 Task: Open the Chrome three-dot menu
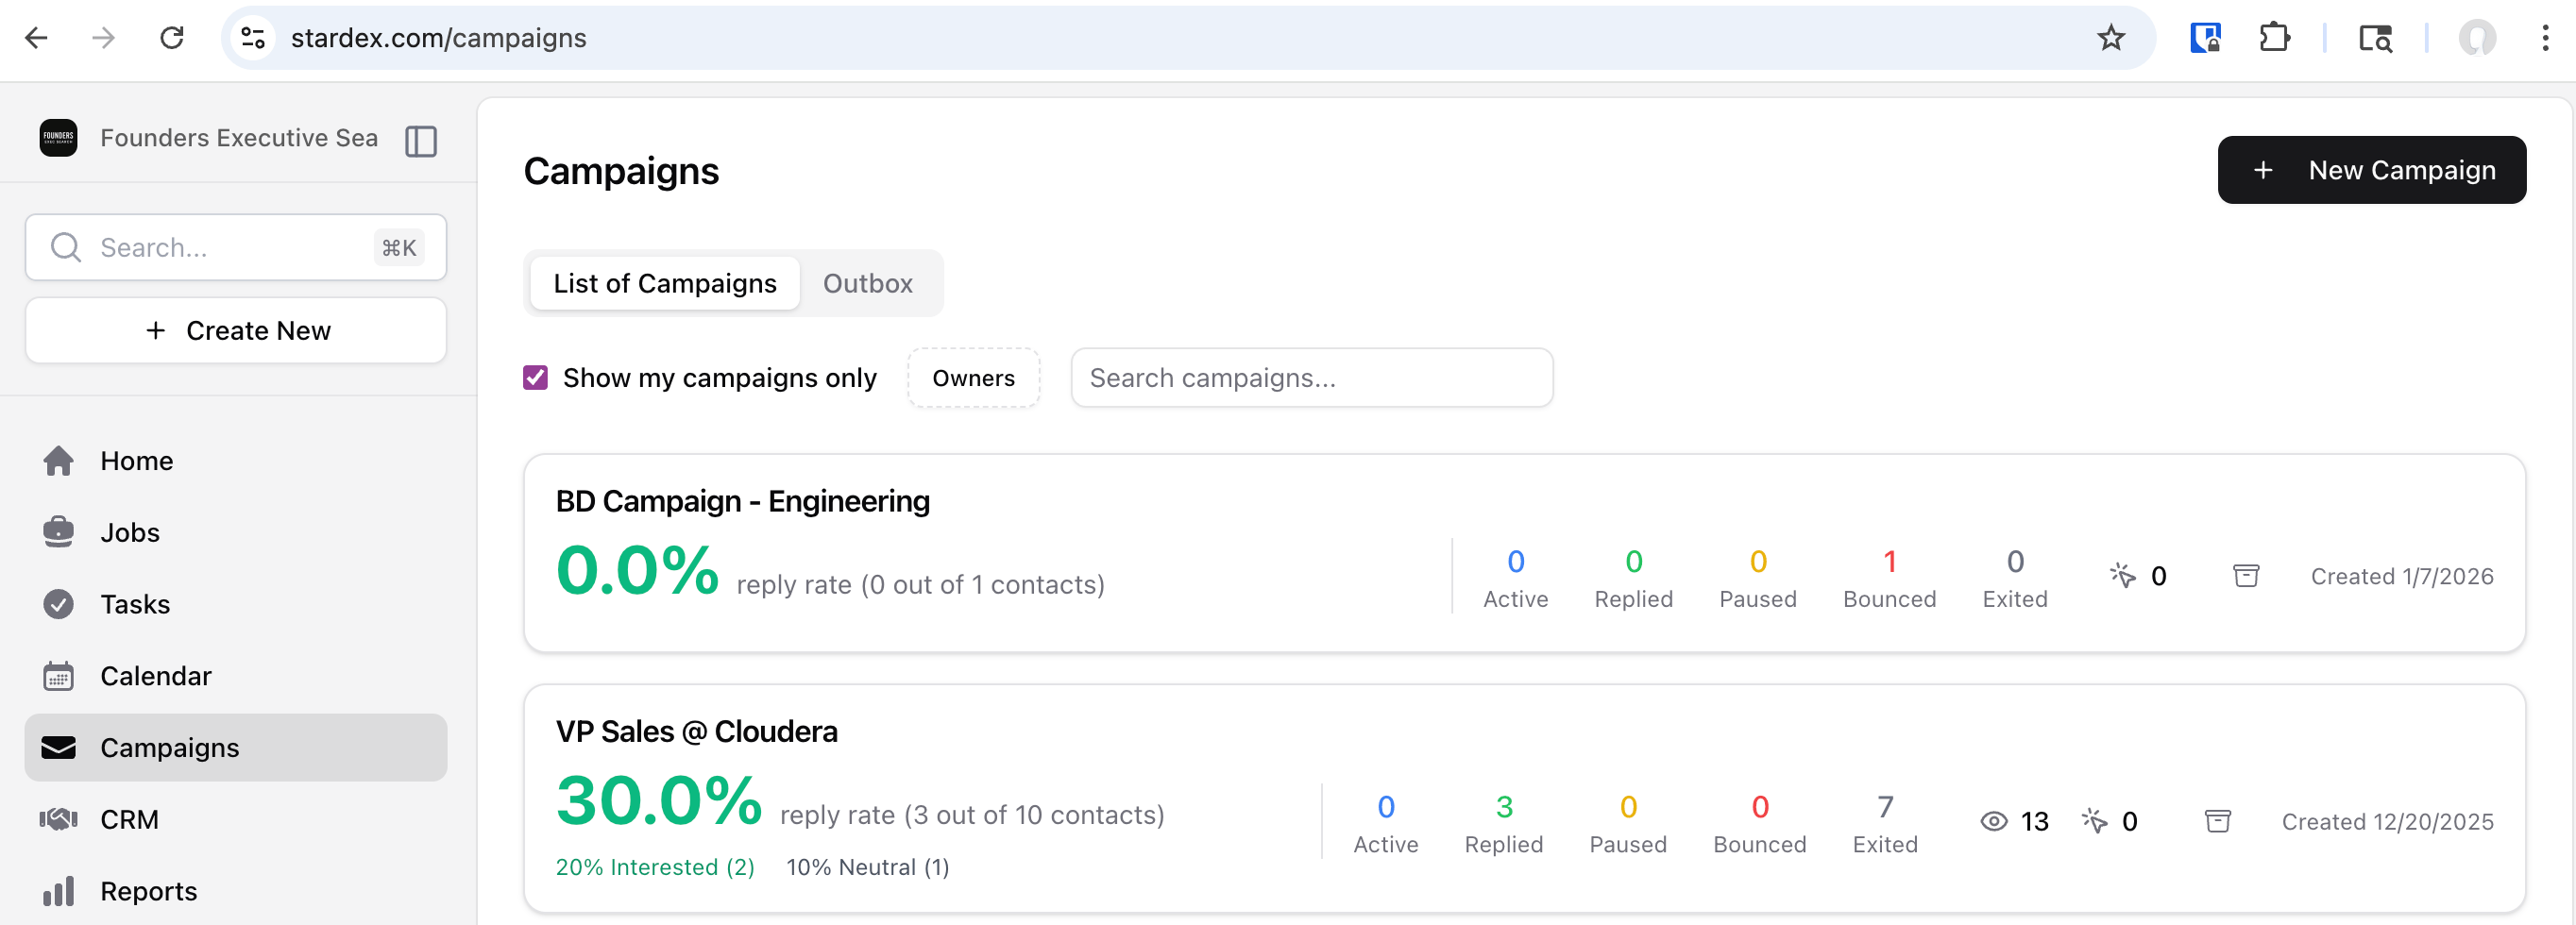2545,38
